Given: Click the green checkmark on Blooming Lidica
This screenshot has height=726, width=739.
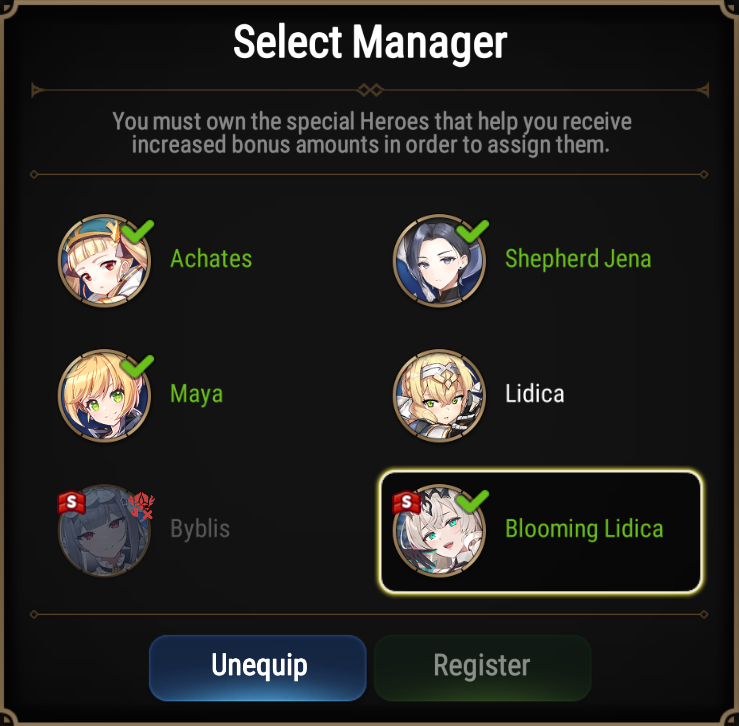Looking at the screenshot, I should [472, 501].
